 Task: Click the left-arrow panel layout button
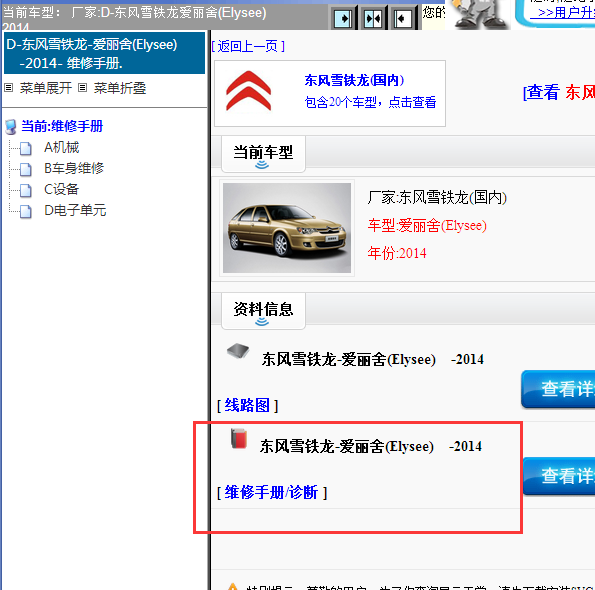[x=402, y=18]
